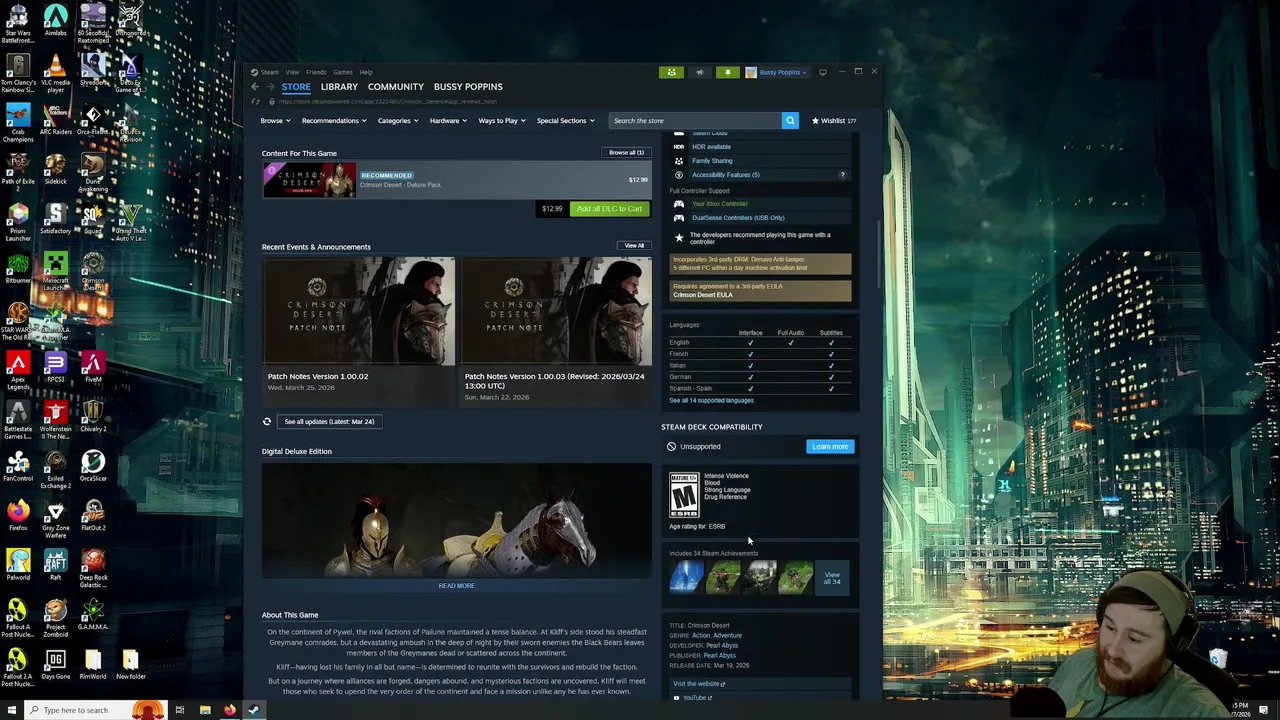Open Visit the website link
Viewport: 1280px width, 720px height.
tap(698, 684)
